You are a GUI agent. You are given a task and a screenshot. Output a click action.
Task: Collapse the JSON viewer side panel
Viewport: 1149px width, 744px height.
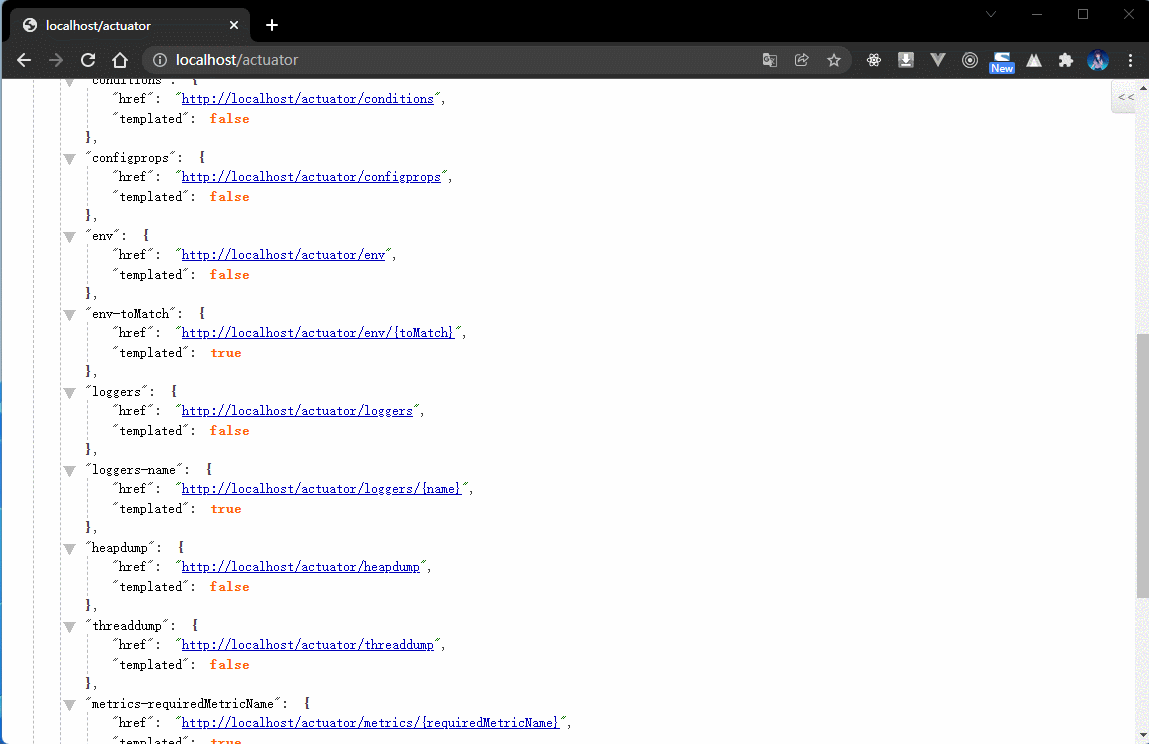1126,97
